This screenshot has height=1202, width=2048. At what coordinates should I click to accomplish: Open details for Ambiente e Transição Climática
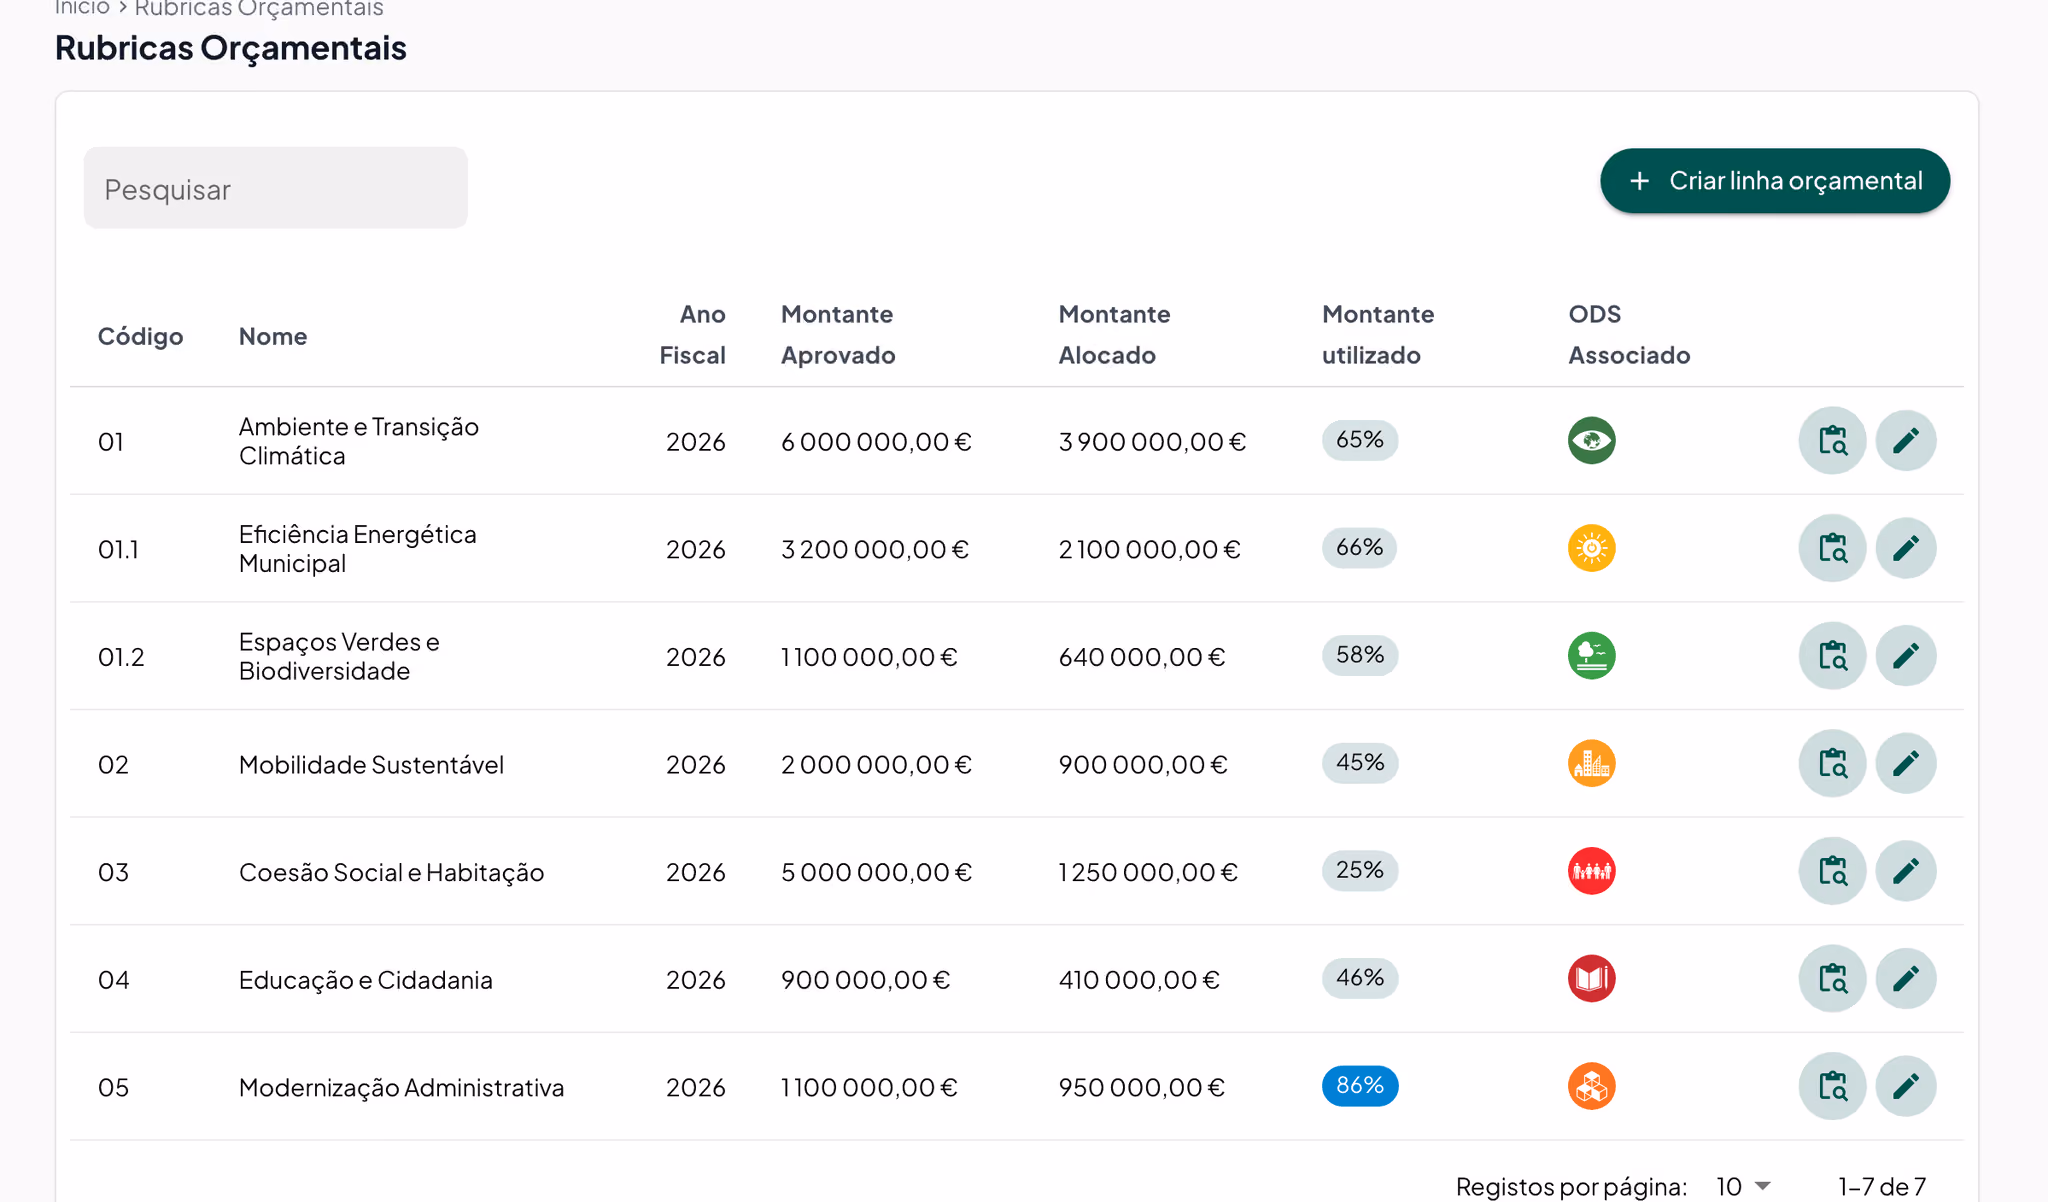click(1832, 441)
